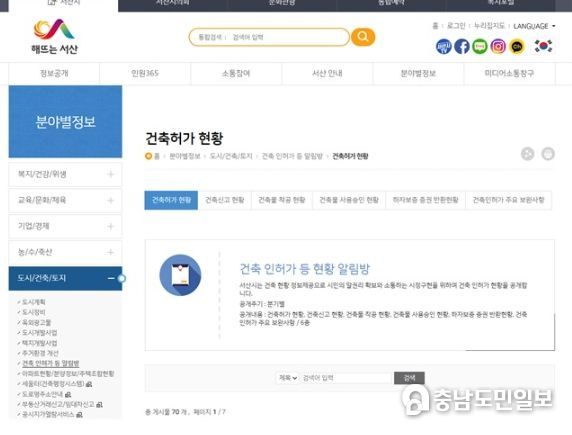
Task: Open the 도시계획 sidebar link
Action: (34, 302)
